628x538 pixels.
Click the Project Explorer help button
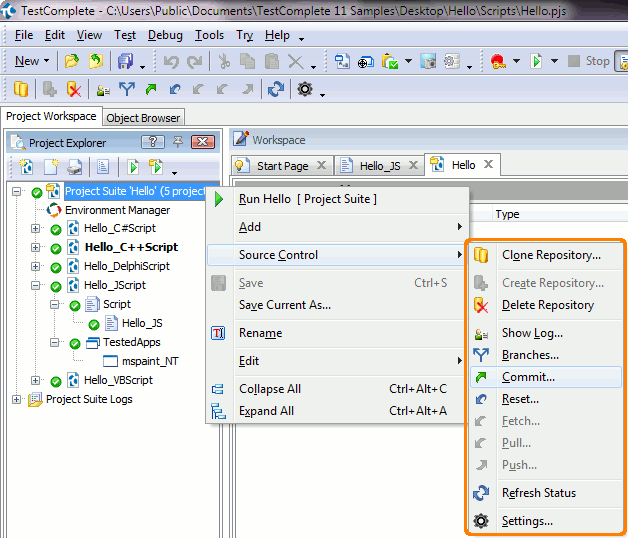click(x=152, y=142)
